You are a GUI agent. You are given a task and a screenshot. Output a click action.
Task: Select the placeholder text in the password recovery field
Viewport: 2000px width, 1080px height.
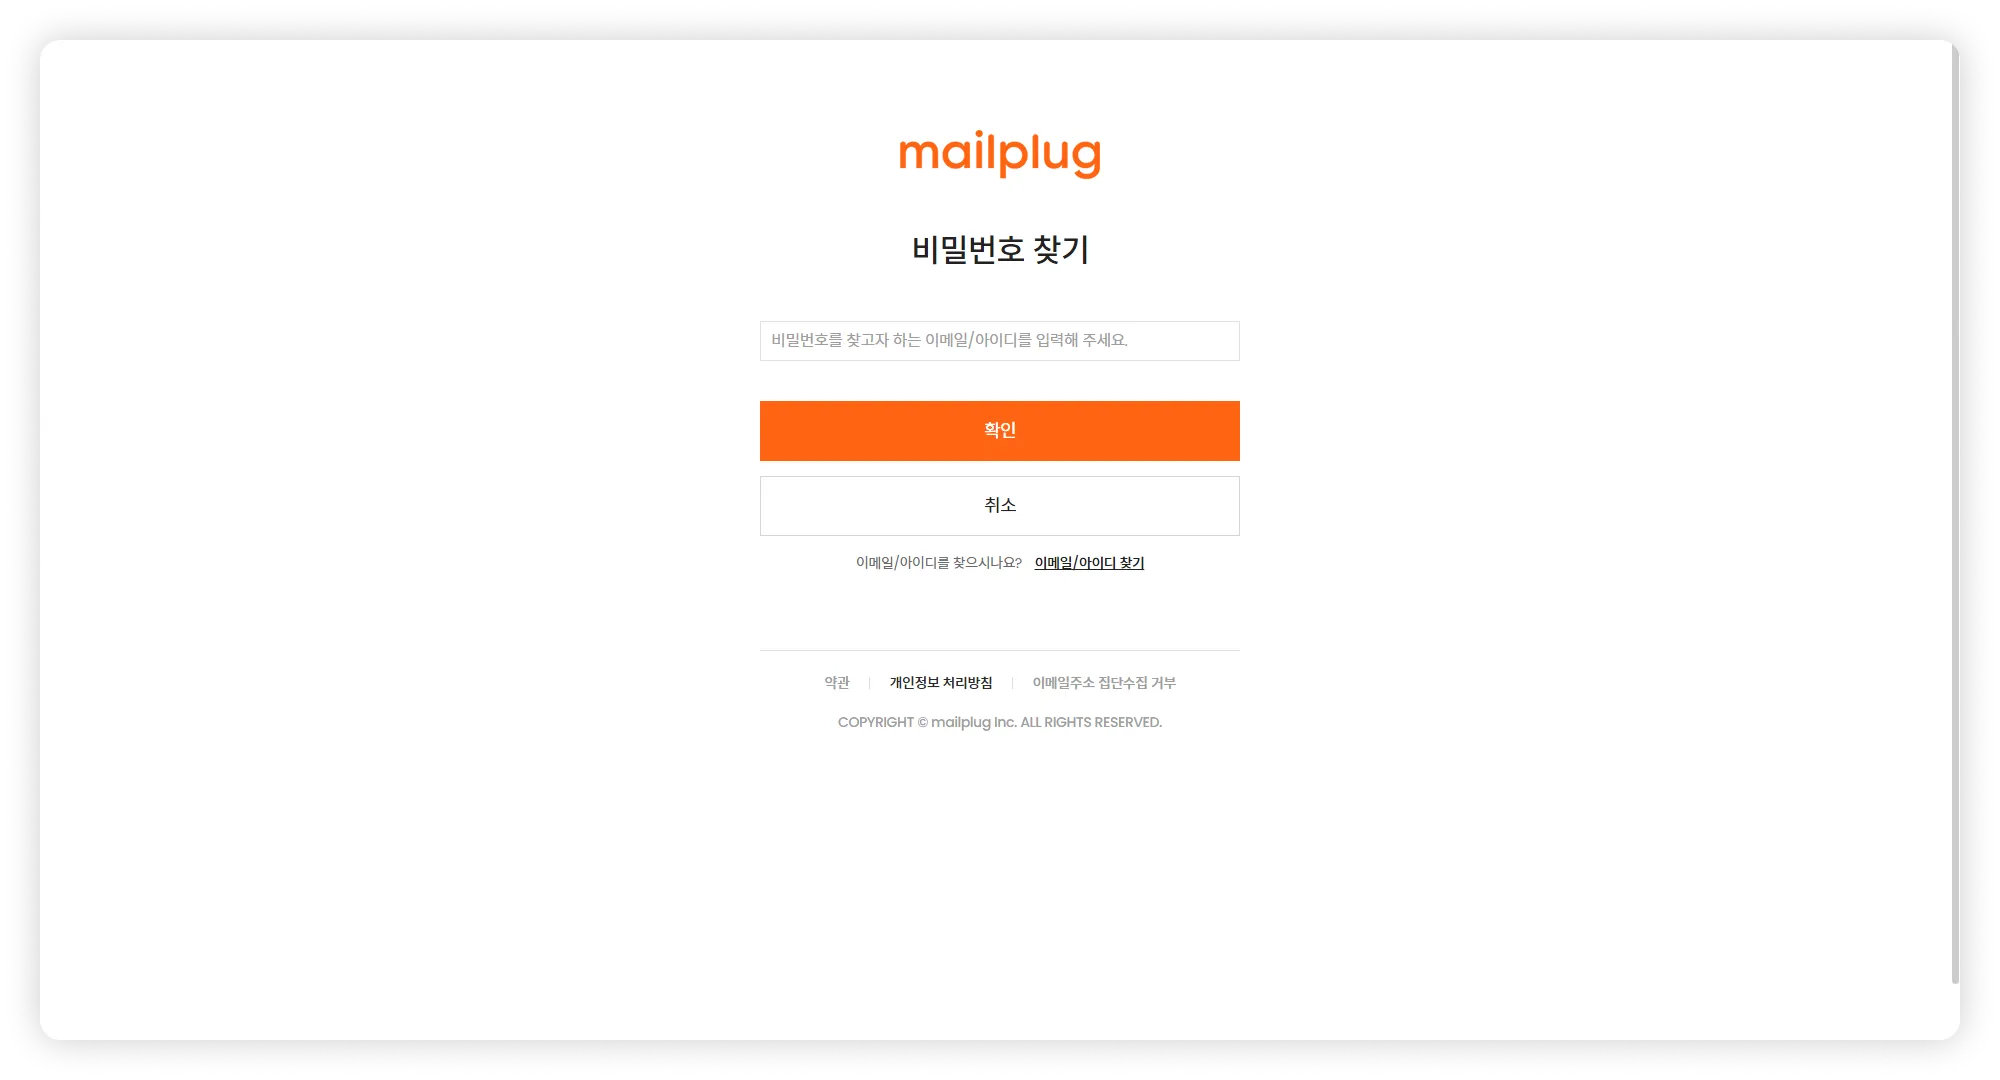click(949, 341)
